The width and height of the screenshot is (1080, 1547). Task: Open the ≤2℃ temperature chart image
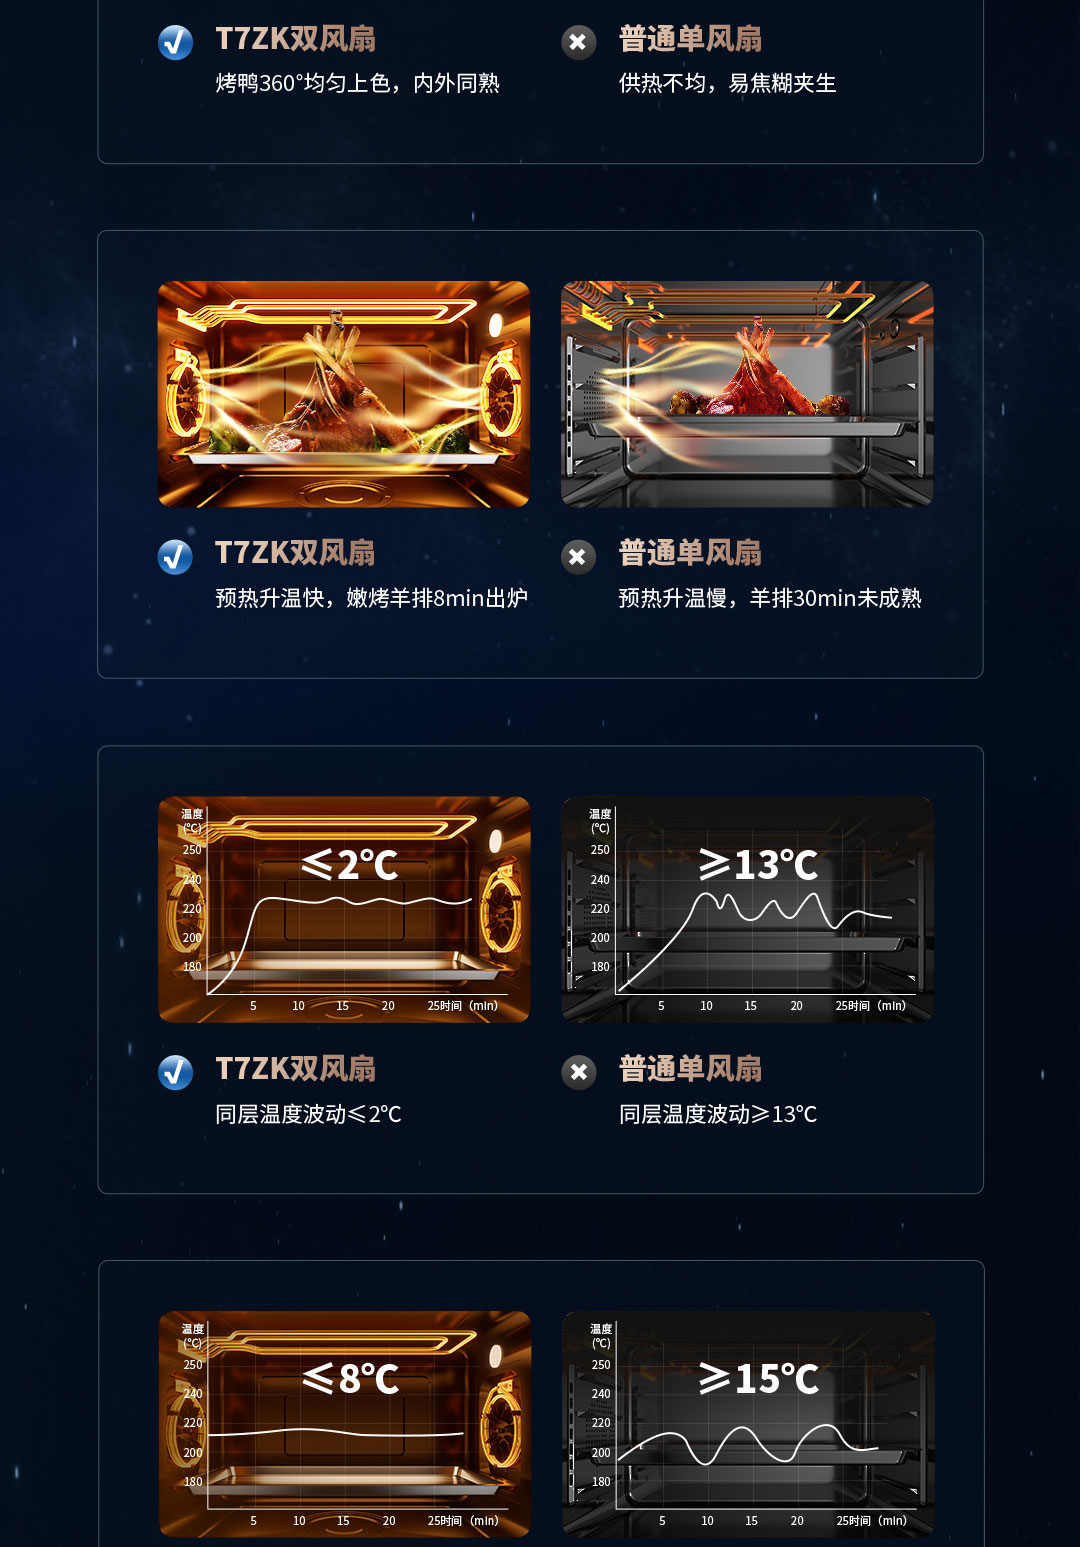(x=344, y=909)
